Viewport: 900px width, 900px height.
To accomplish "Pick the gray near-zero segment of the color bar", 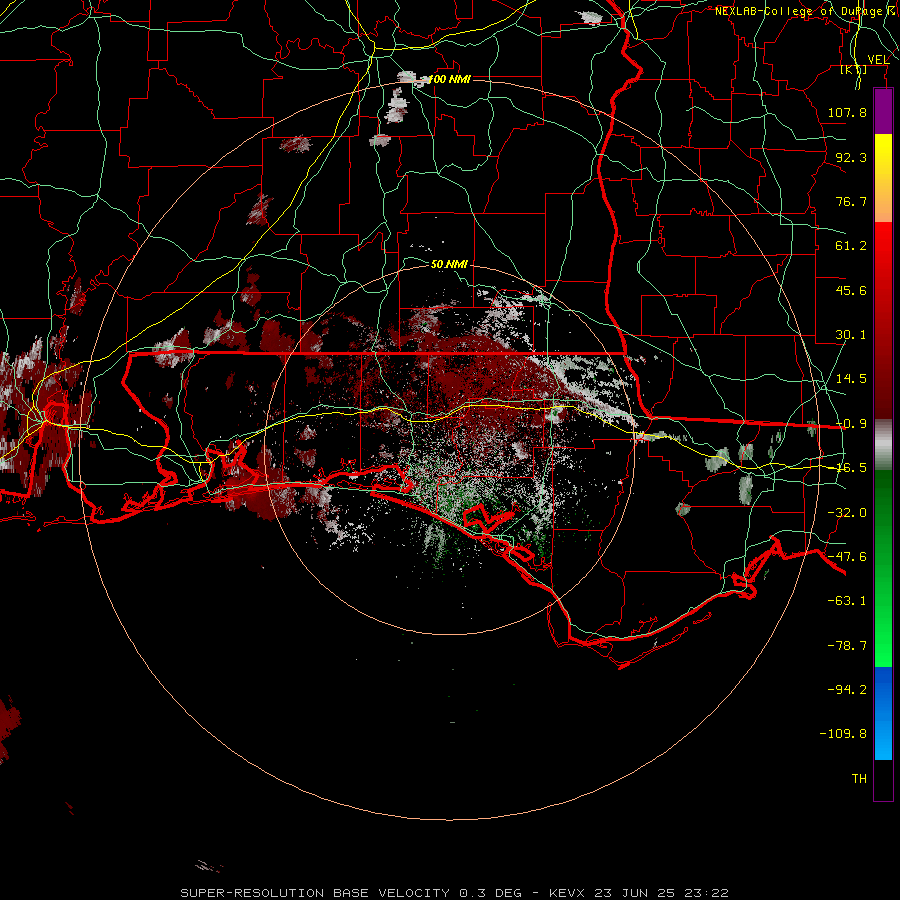I will [883, 445].
